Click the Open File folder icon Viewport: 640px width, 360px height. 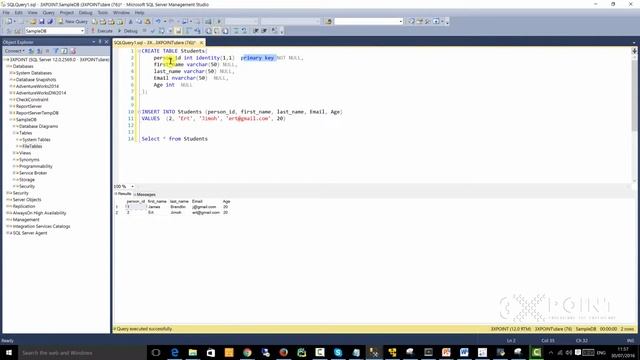(33, 21)
